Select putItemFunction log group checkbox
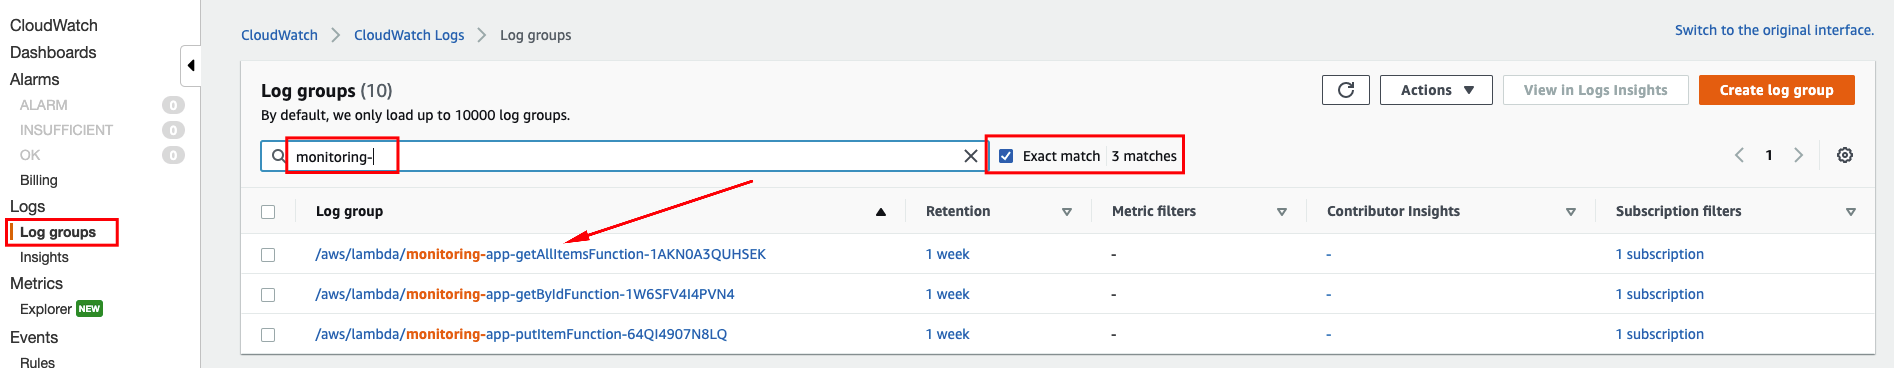 pos(268,335)
